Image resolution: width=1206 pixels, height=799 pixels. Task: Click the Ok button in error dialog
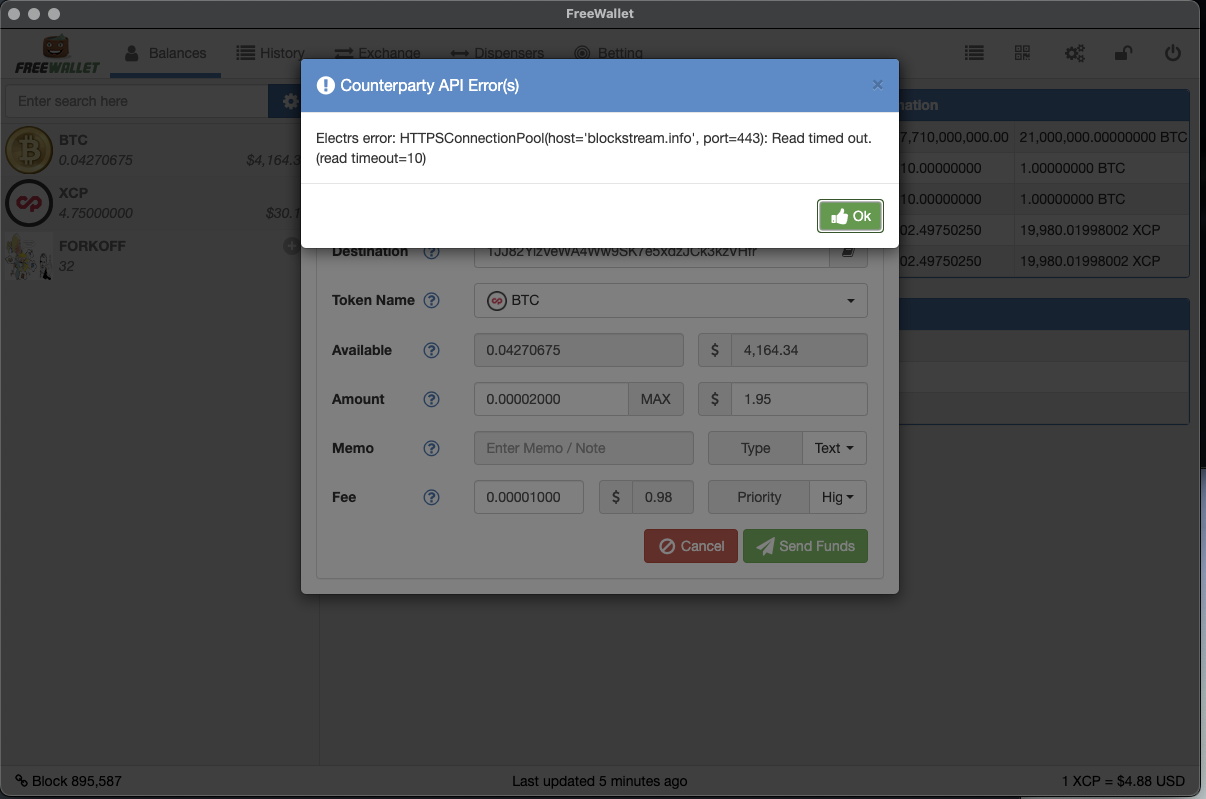850,216
